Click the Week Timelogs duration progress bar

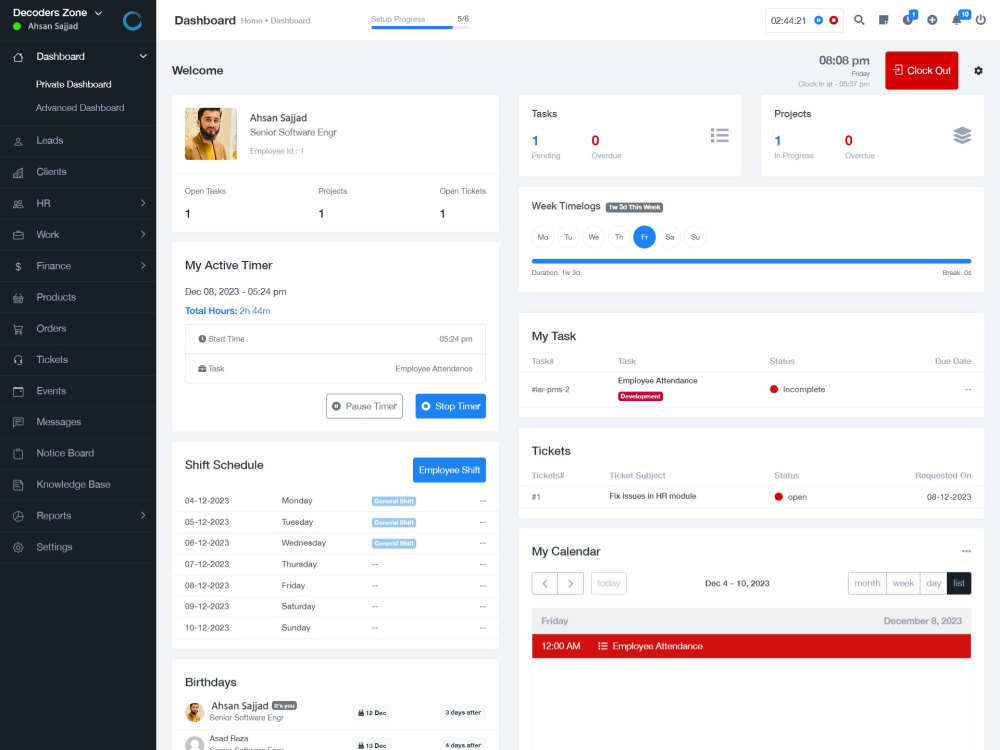point(751,261)
